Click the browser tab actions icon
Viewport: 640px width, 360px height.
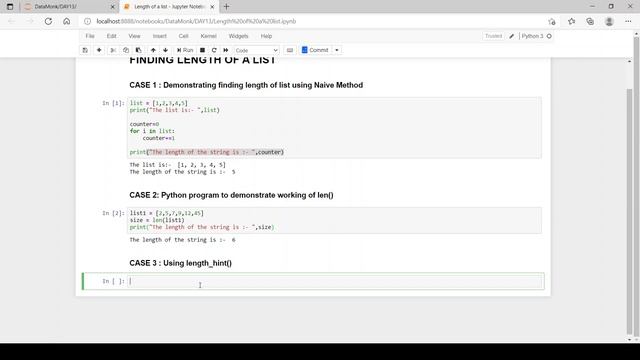[x=10, y=7]
